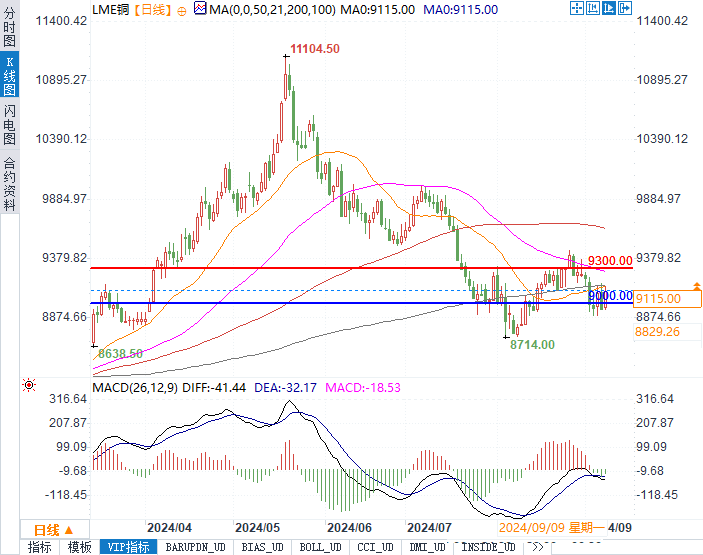Click right MACD axis value -118.45
703x555 pixels.
(x=657, y=495)
